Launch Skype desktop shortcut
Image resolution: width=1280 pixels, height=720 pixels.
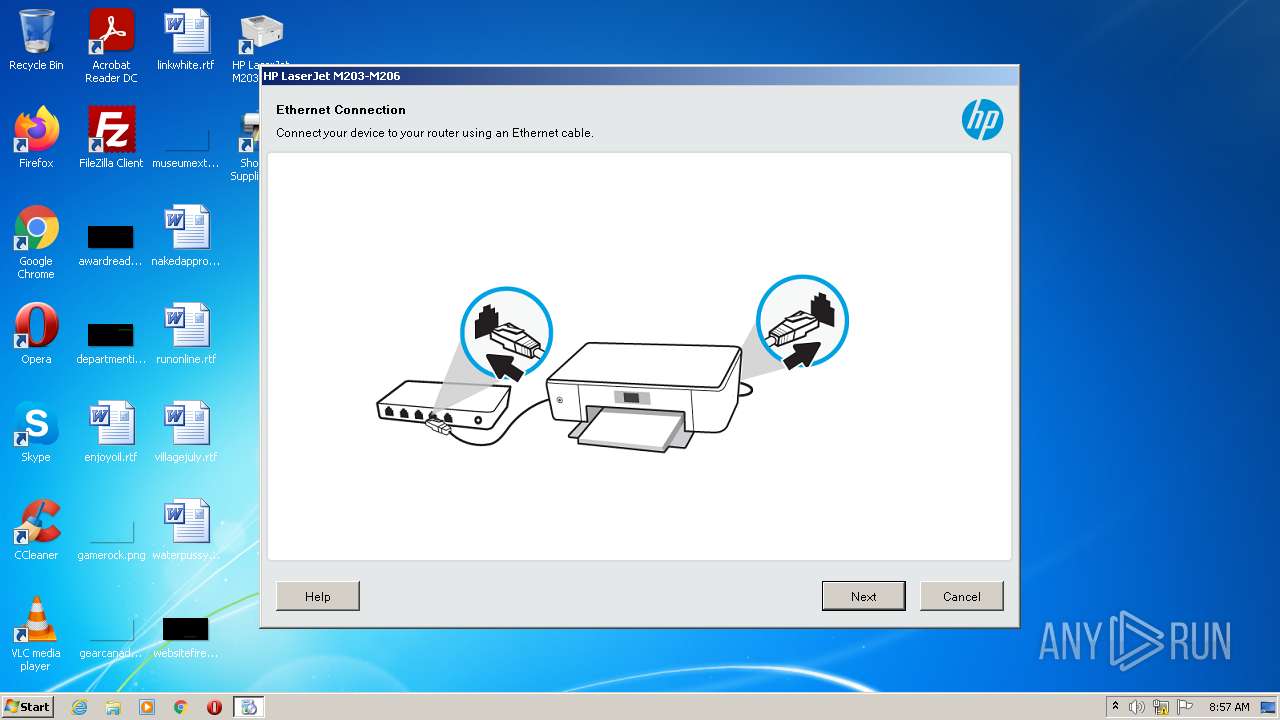[36, 432]
